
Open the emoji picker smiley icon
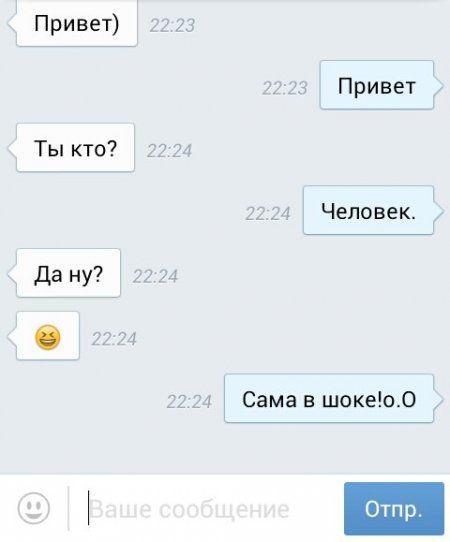click(x=34, y=508)
